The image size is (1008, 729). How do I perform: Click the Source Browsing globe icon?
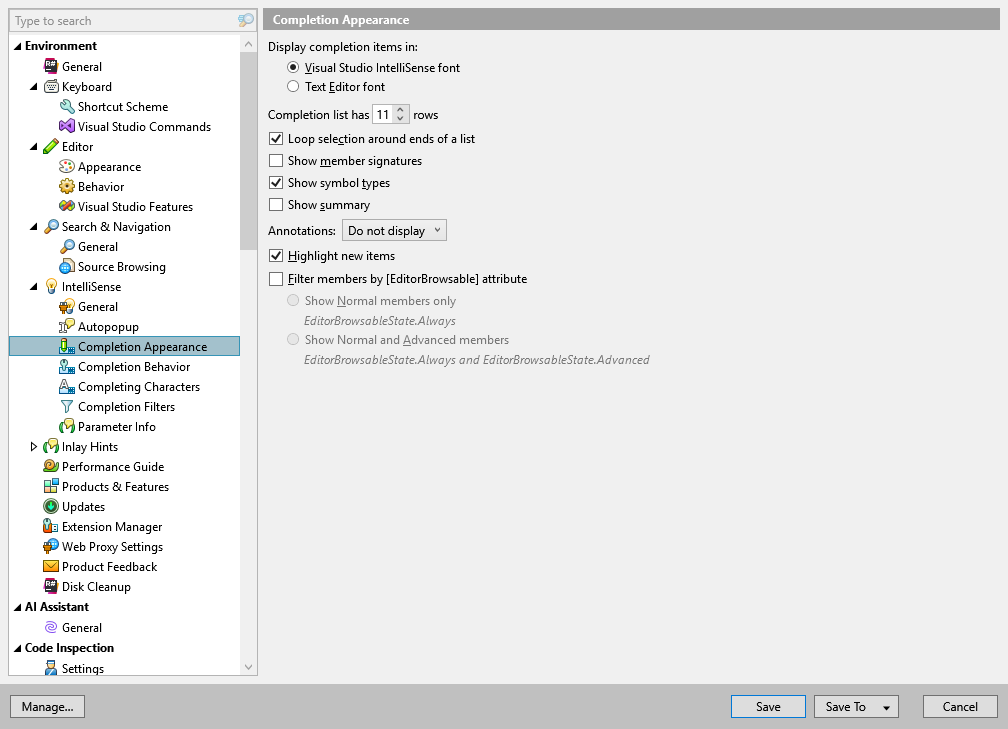coord(67,266)
